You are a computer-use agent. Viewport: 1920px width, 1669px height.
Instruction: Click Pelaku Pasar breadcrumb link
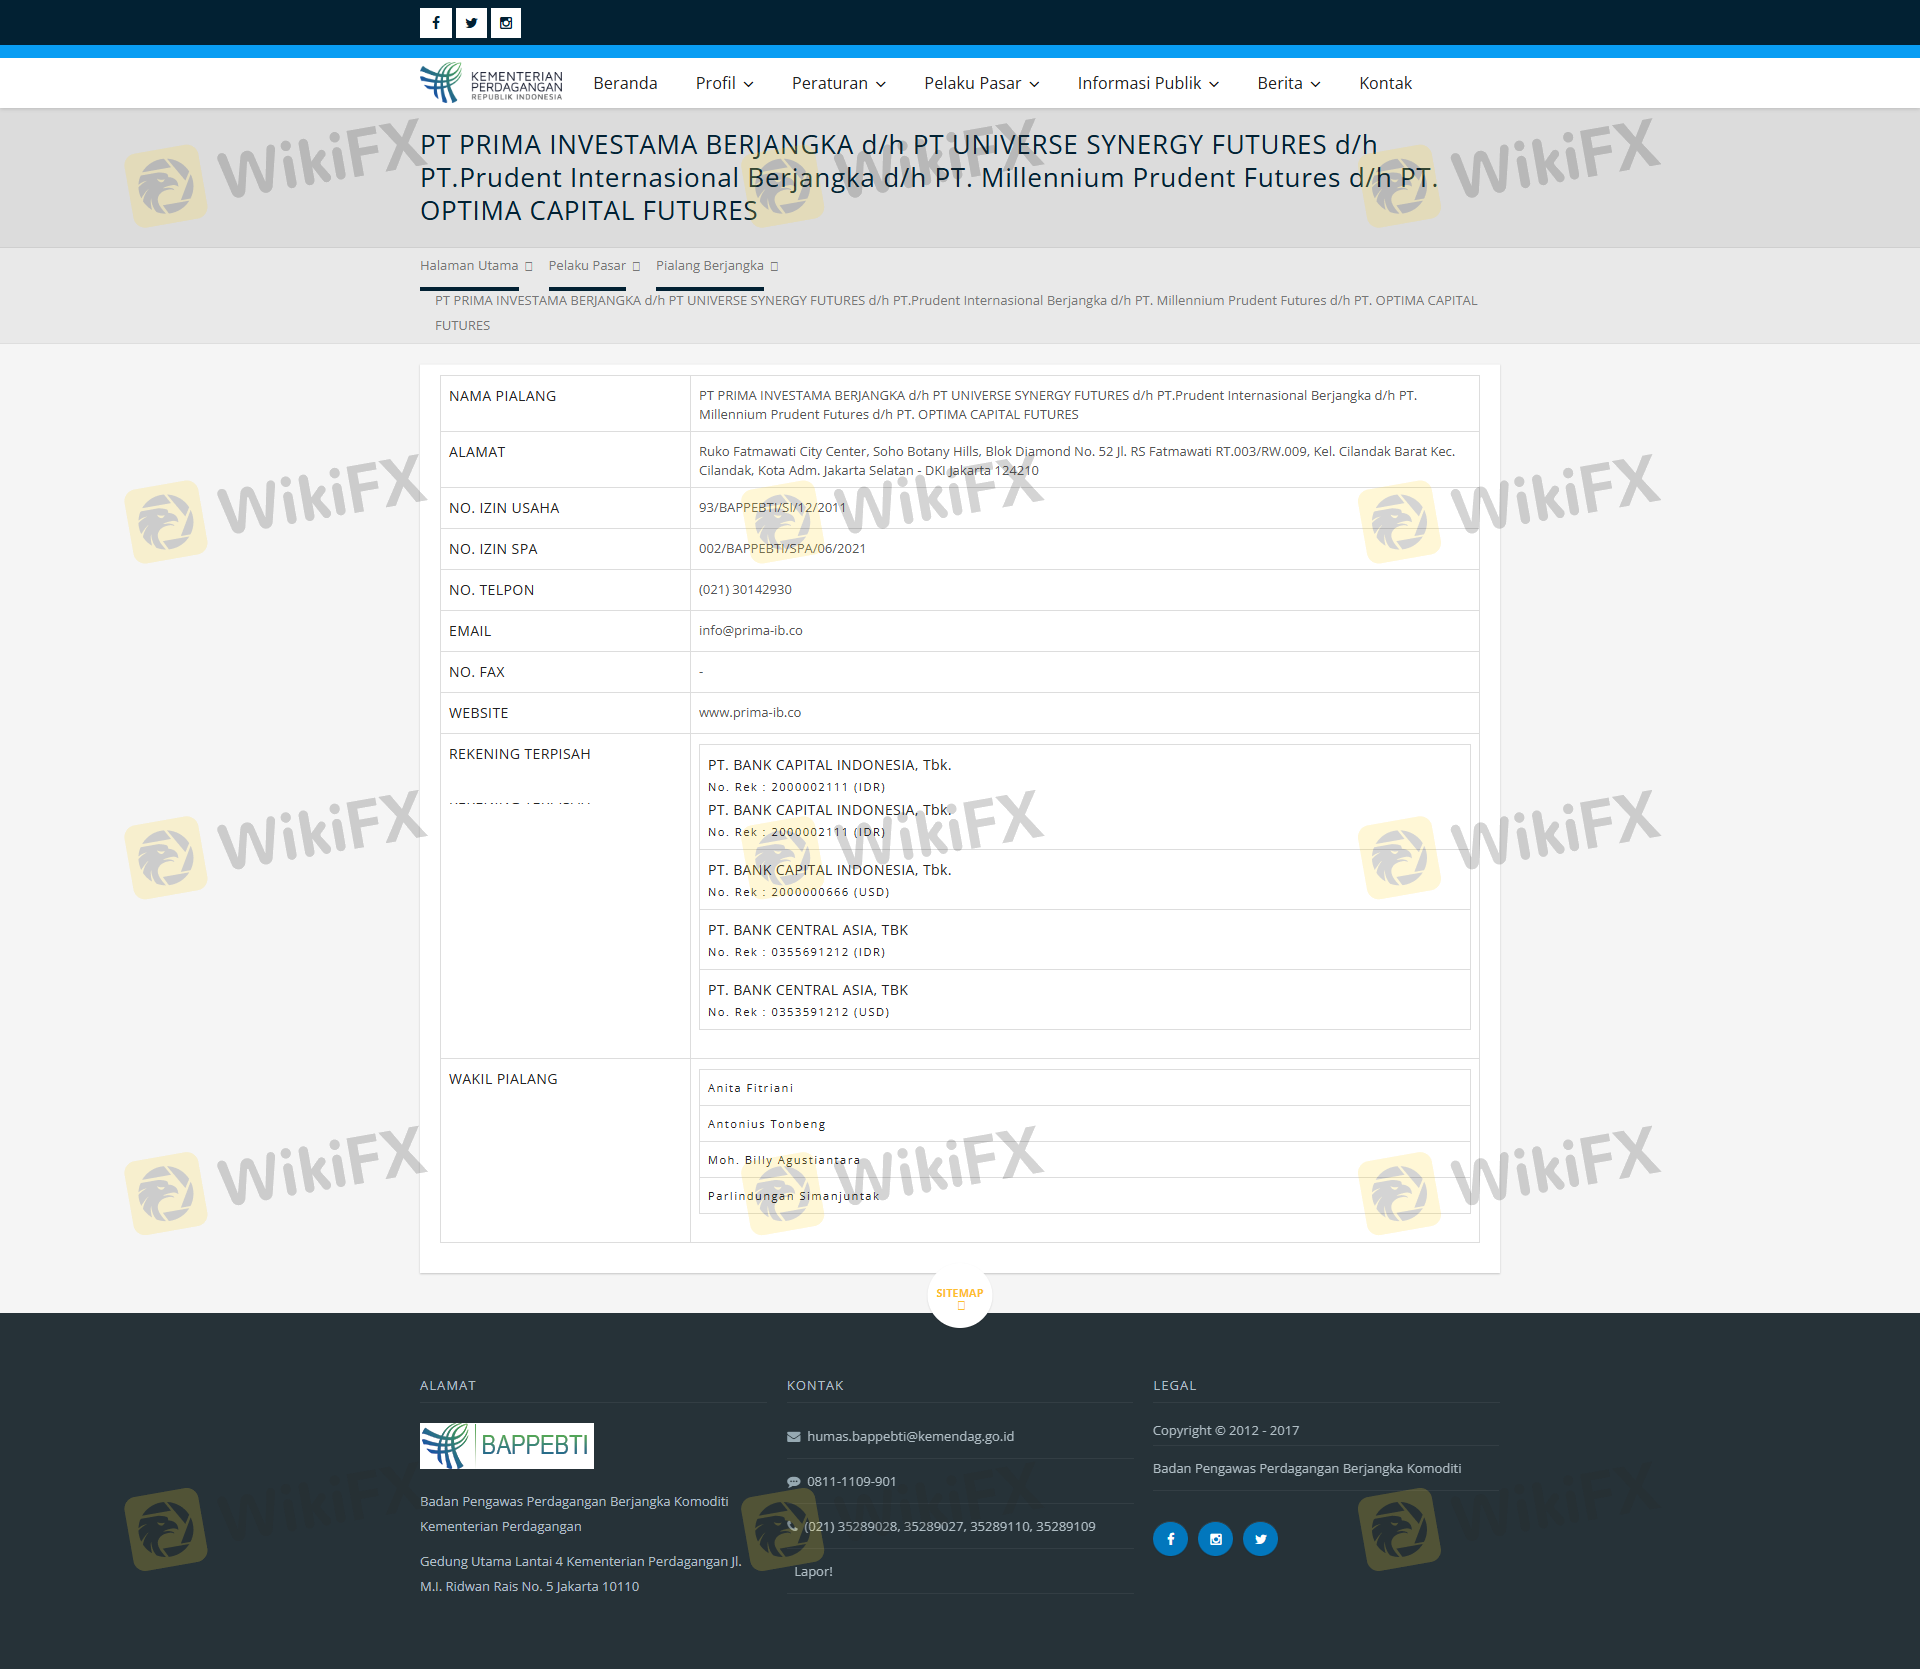(587, 265)
